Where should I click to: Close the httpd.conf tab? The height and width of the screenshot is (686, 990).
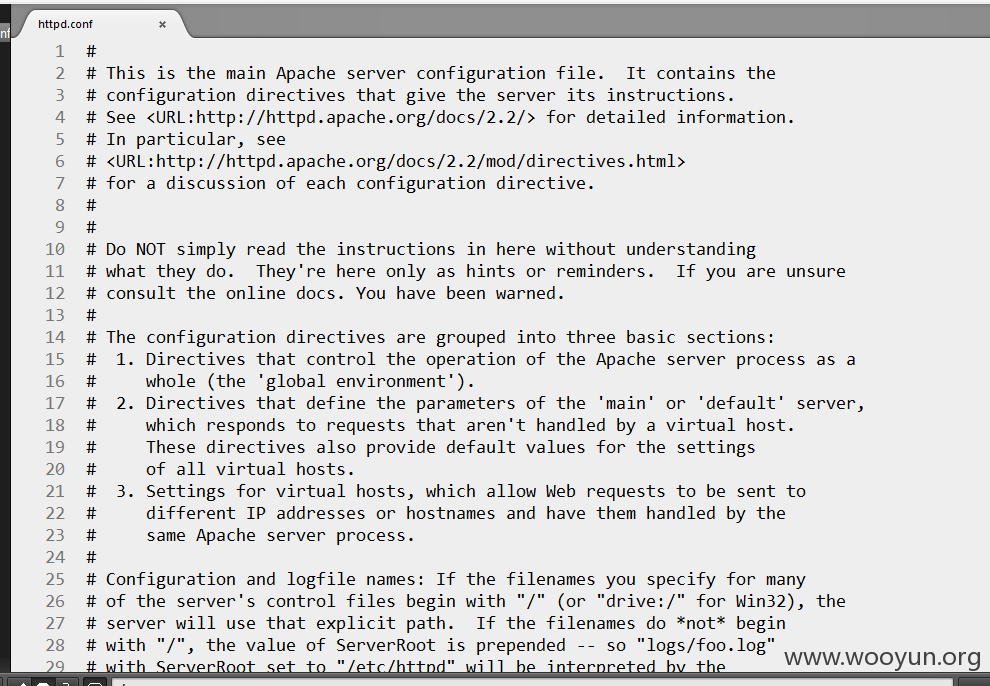(162, 24)
